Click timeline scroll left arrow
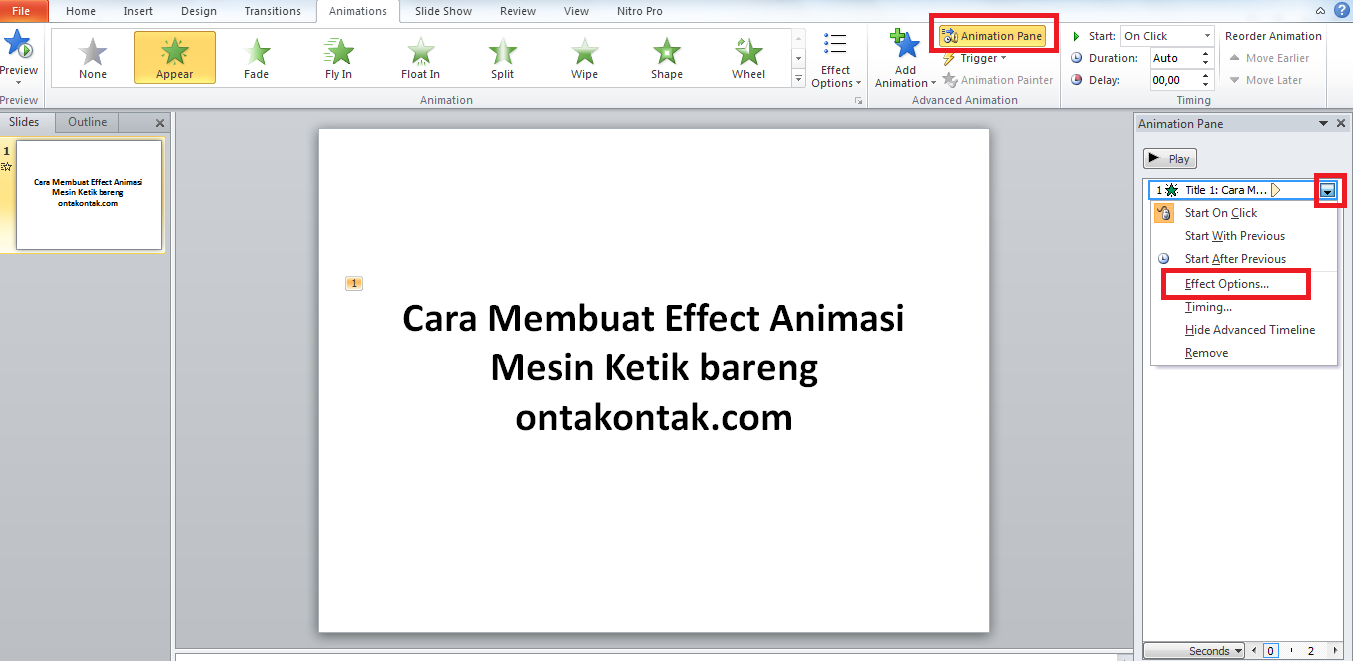1353x661 pixels. point(1254,651)
